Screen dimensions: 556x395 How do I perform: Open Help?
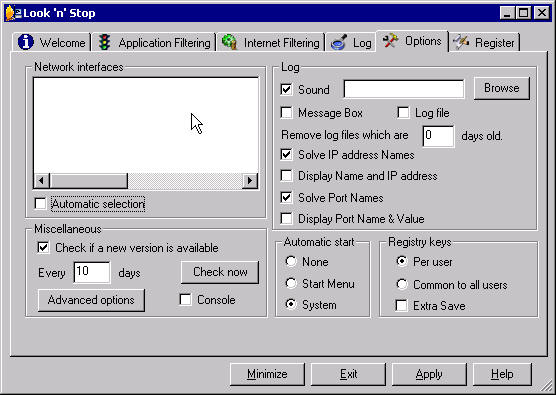tap(502, 374)
